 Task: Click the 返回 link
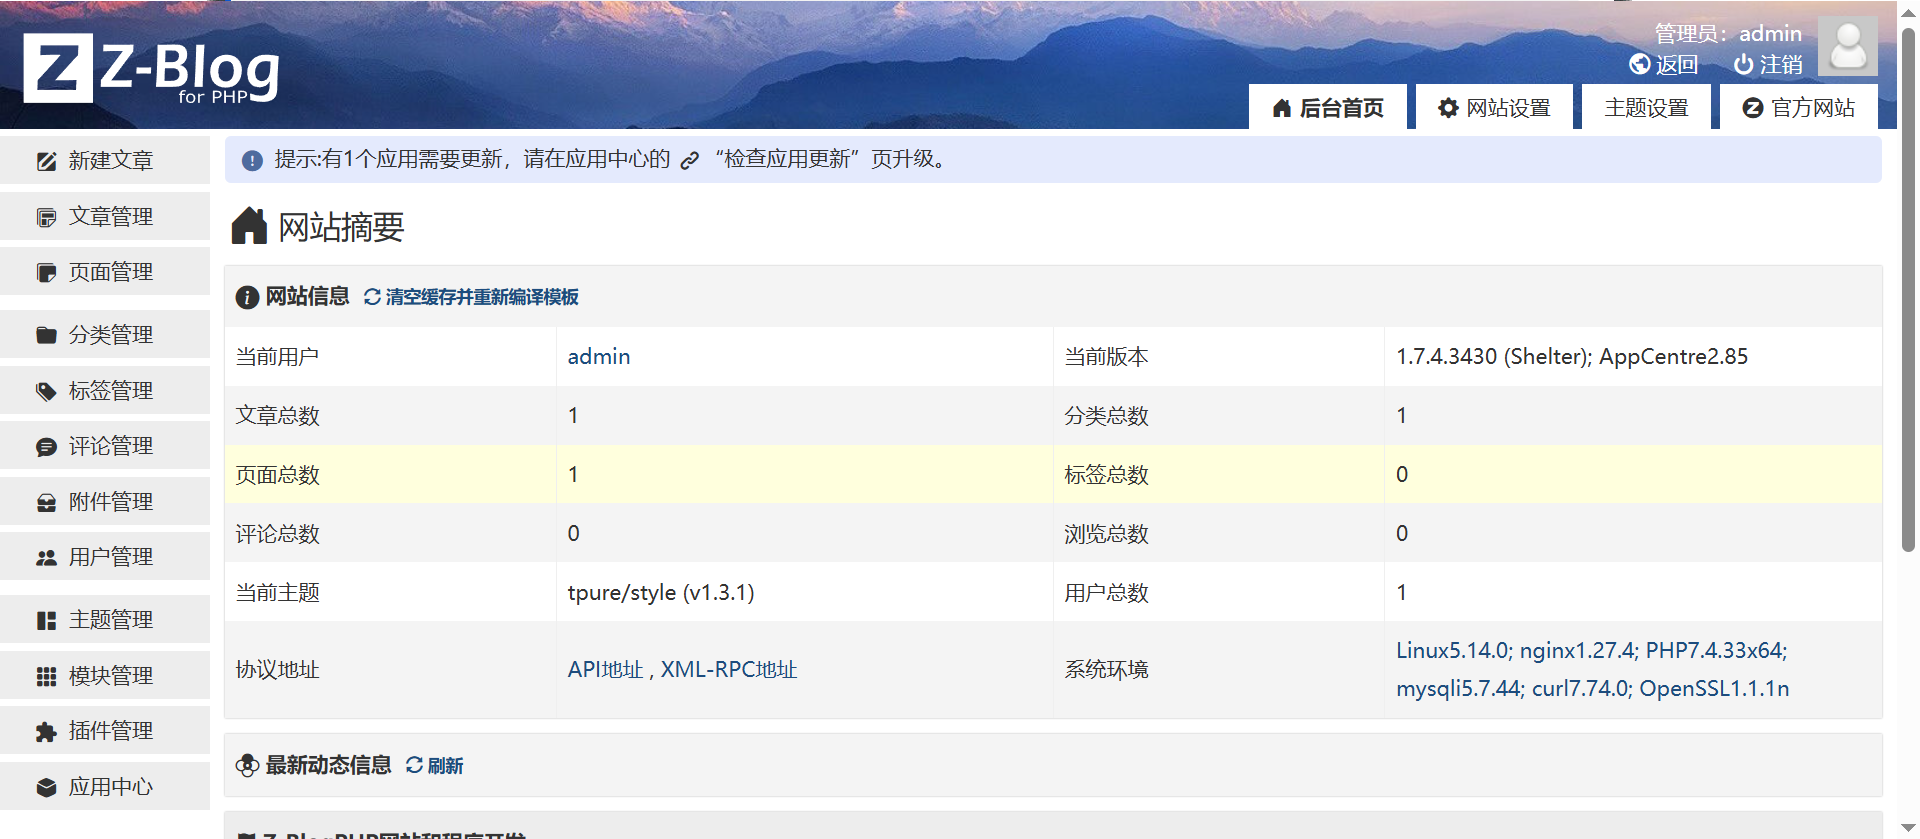tap(1676, 64)
